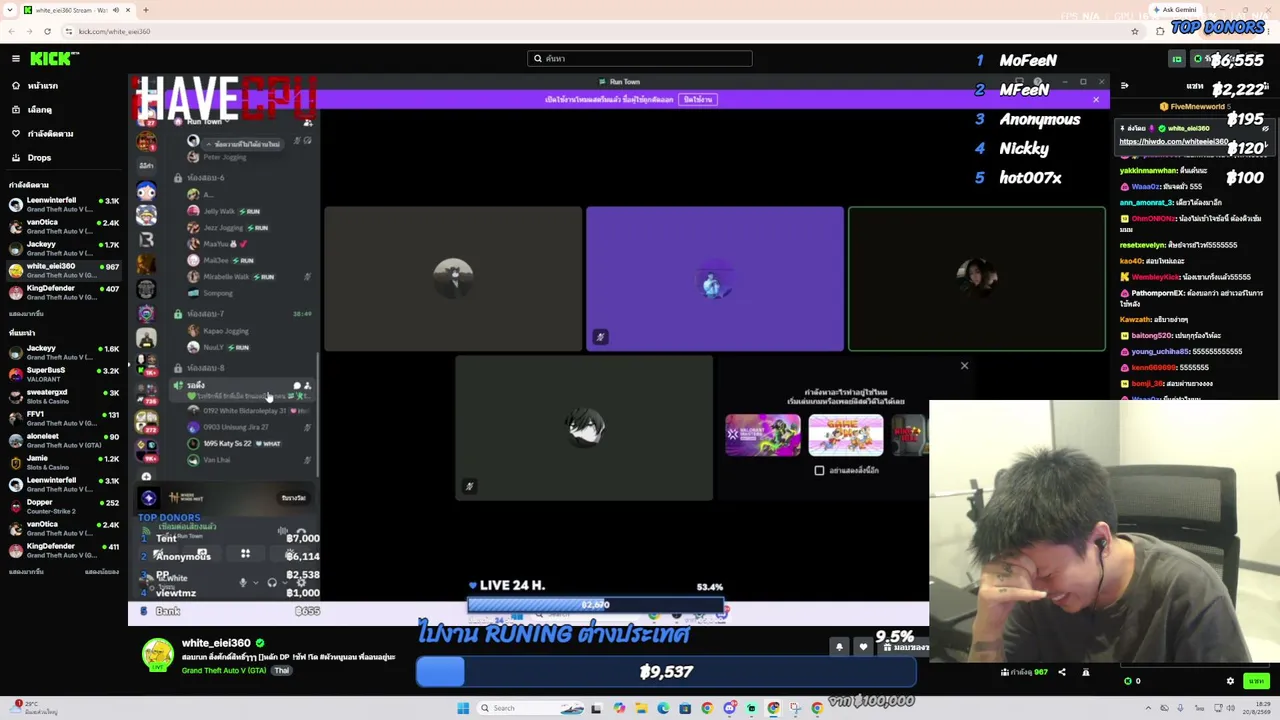Click the Ask Gemini button

click(1174, 10)
